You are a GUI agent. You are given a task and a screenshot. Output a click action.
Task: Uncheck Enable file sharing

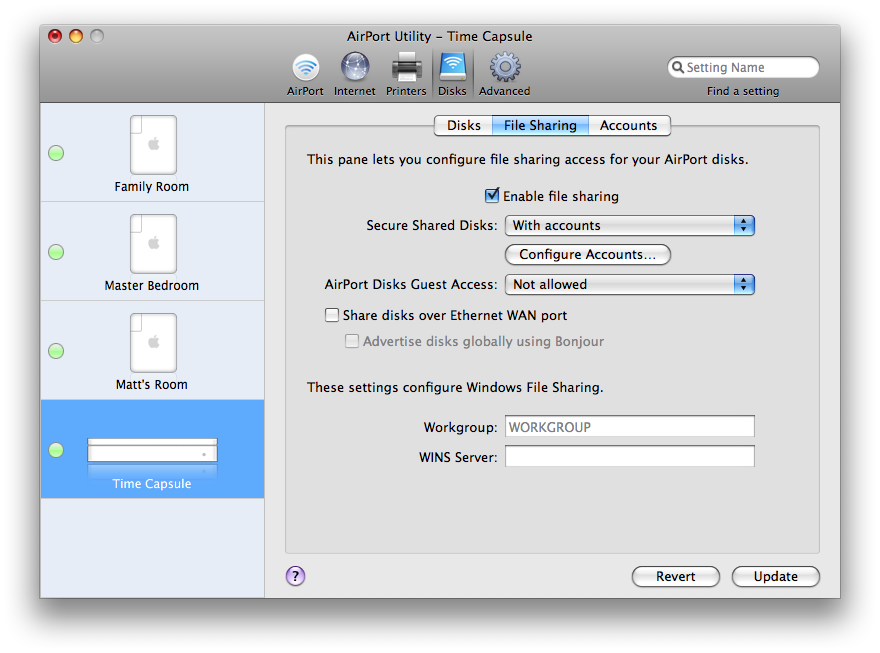pos(492,195)
